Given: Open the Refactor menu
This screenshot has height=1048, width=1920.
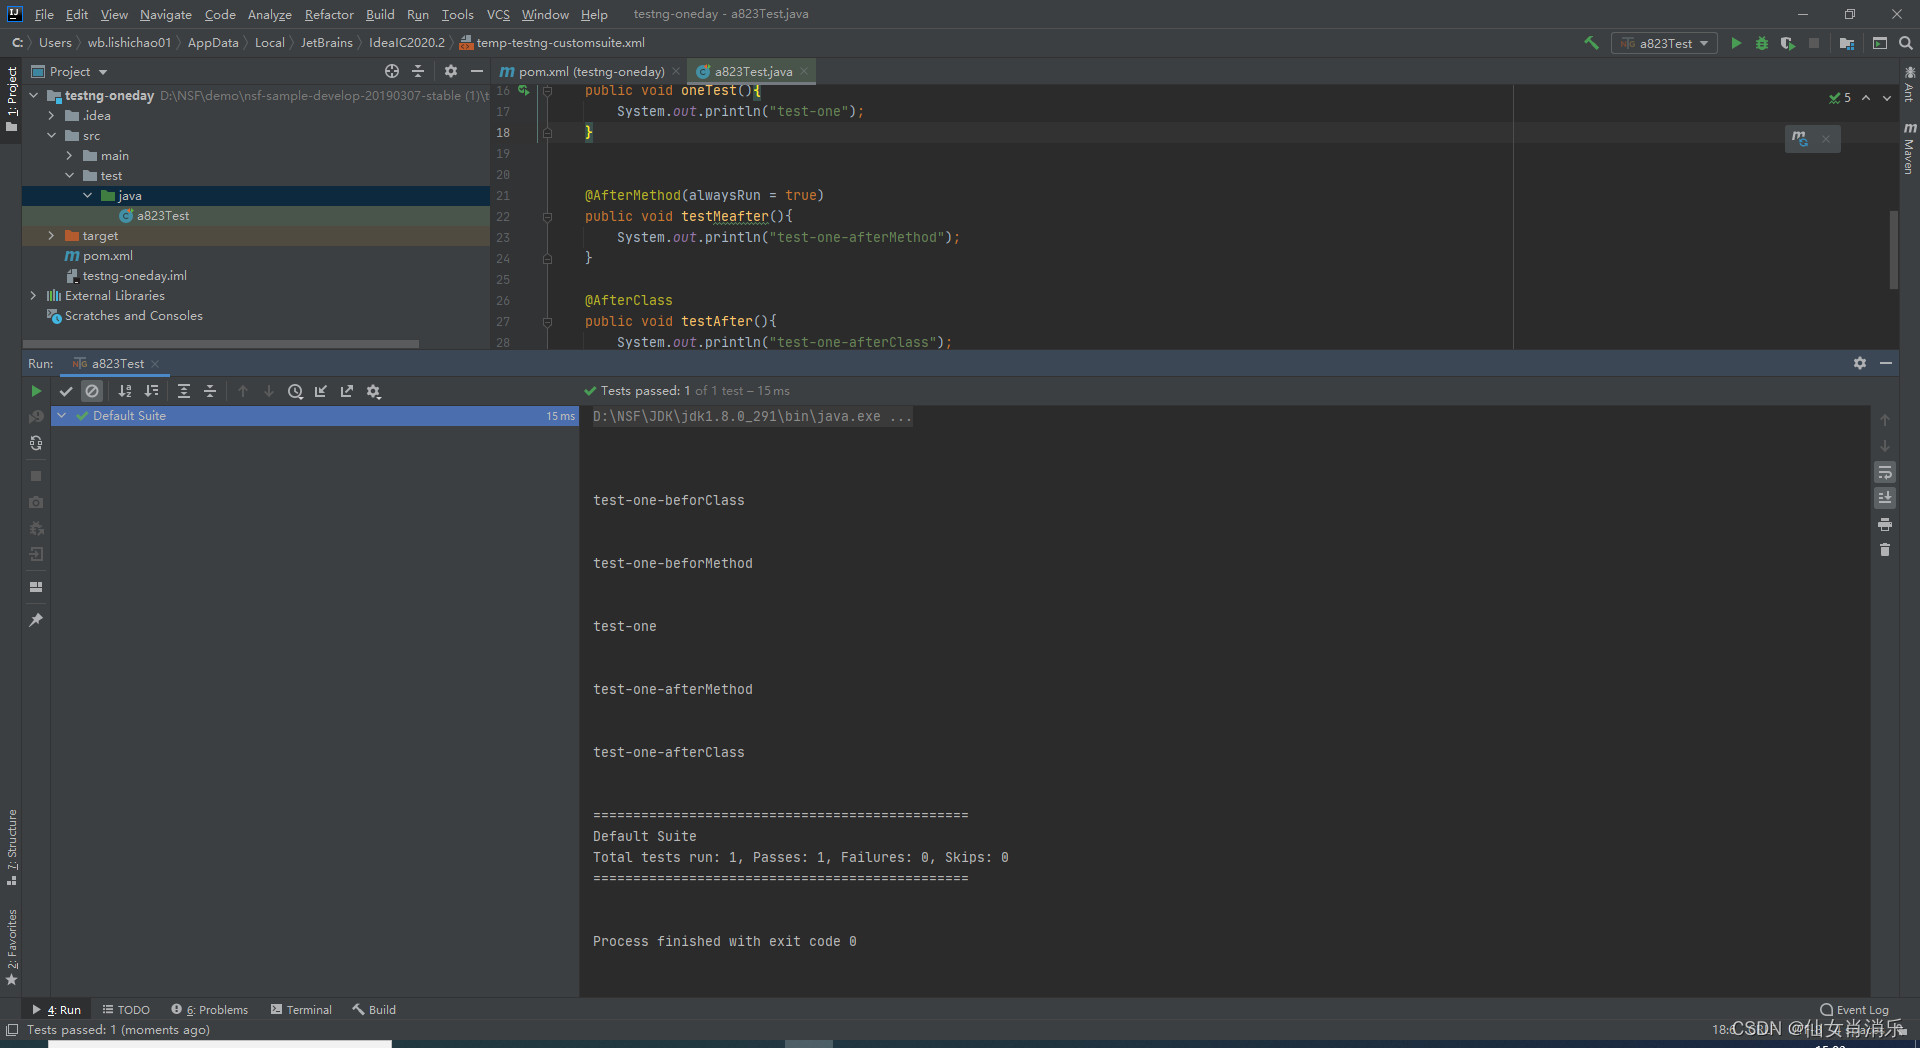Looking at the screenshot, I should (x=329, y=14).
